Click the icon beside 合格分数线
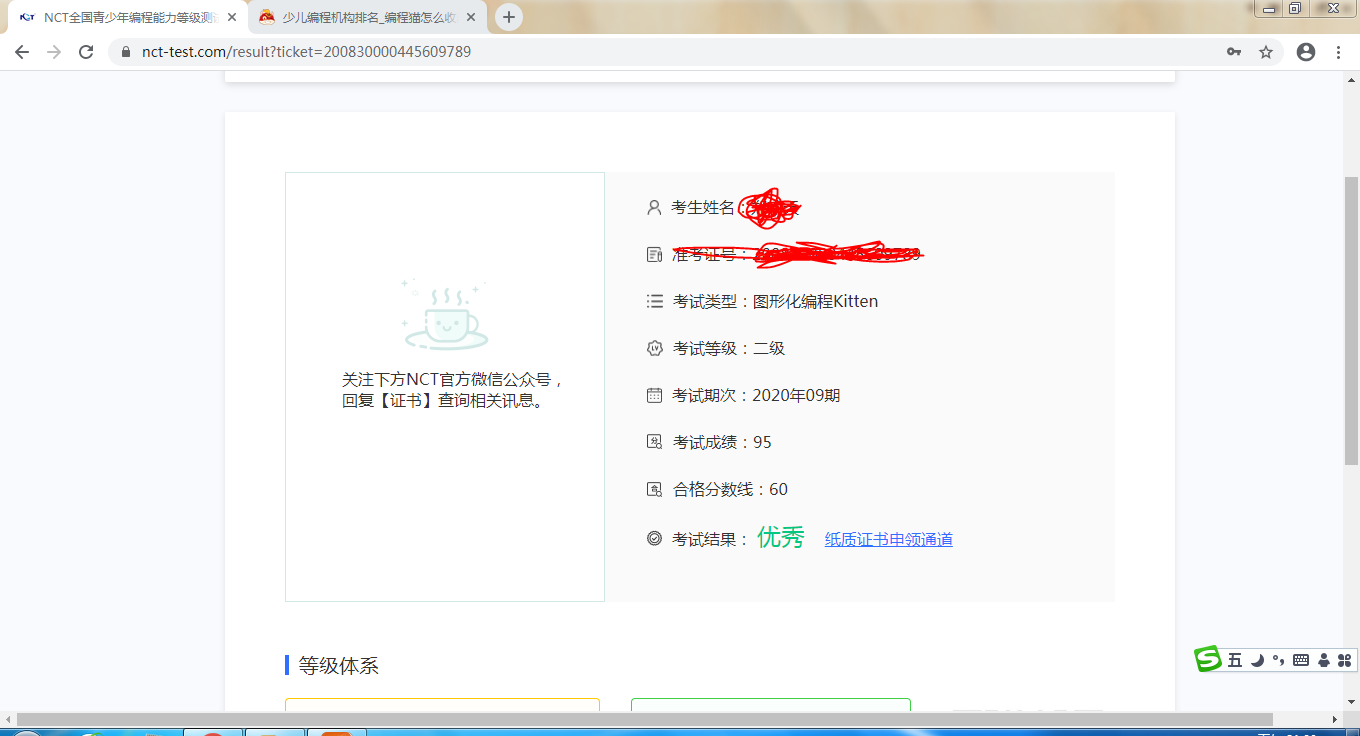This screenshot has height=736, width=1360. [654, 489]
